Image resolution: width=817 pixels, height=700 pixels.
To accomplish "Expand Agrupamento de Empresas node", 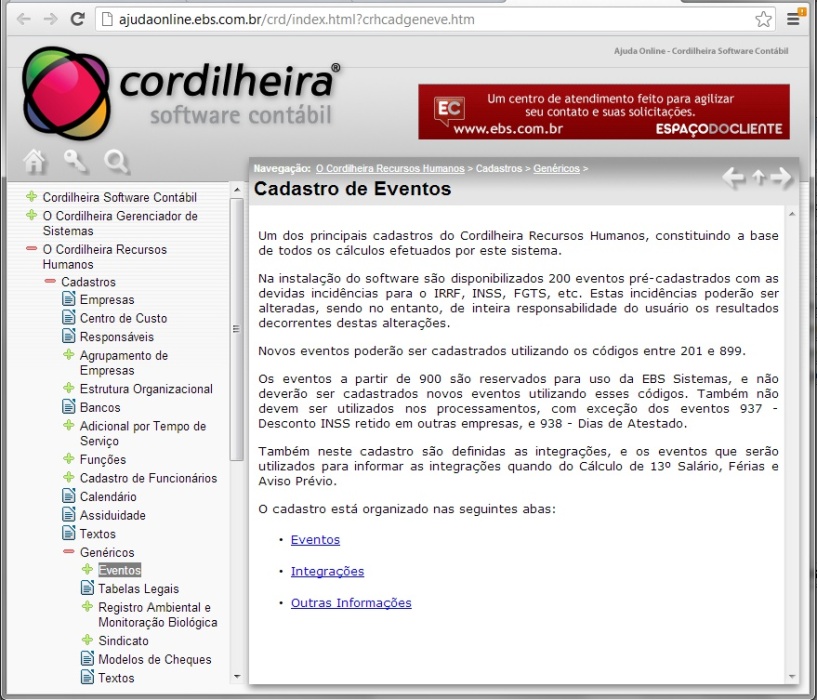I will click(69, 354).
